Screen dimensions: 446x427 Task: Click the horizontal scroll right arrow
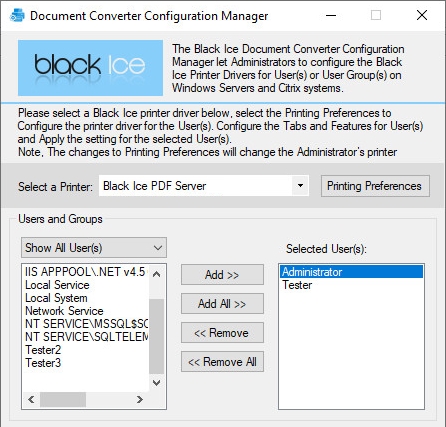click(140, 399)
